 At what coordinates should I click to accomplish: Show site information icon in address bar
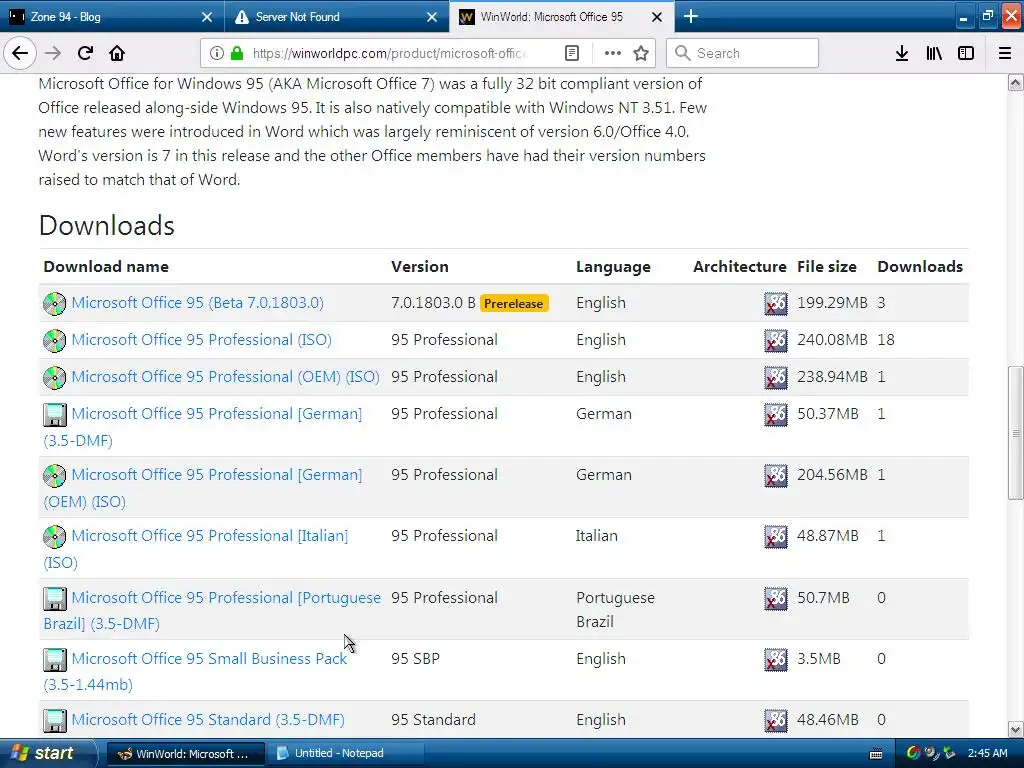click(x=217, y=53)
